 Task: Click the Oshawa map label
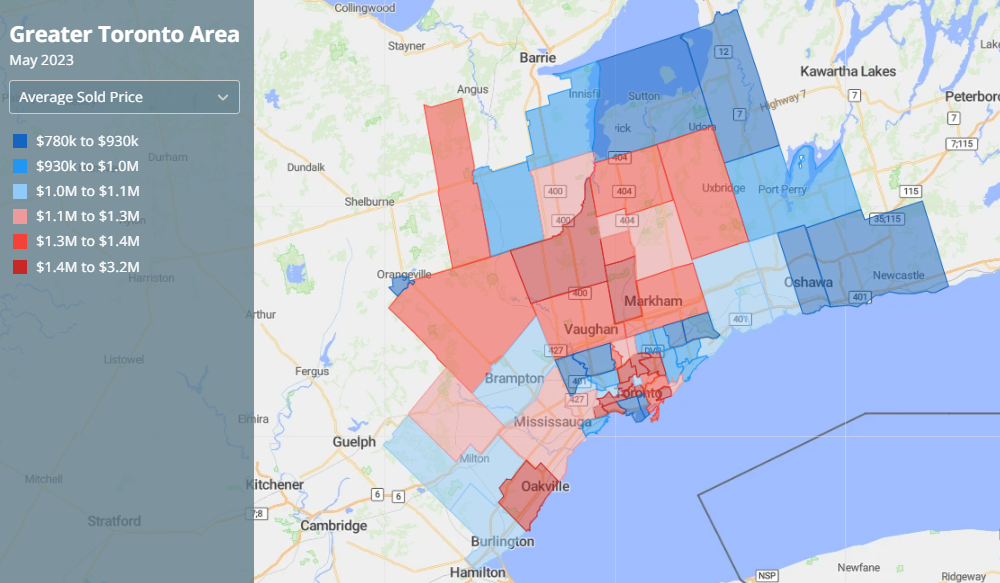(x=808, y=282)
